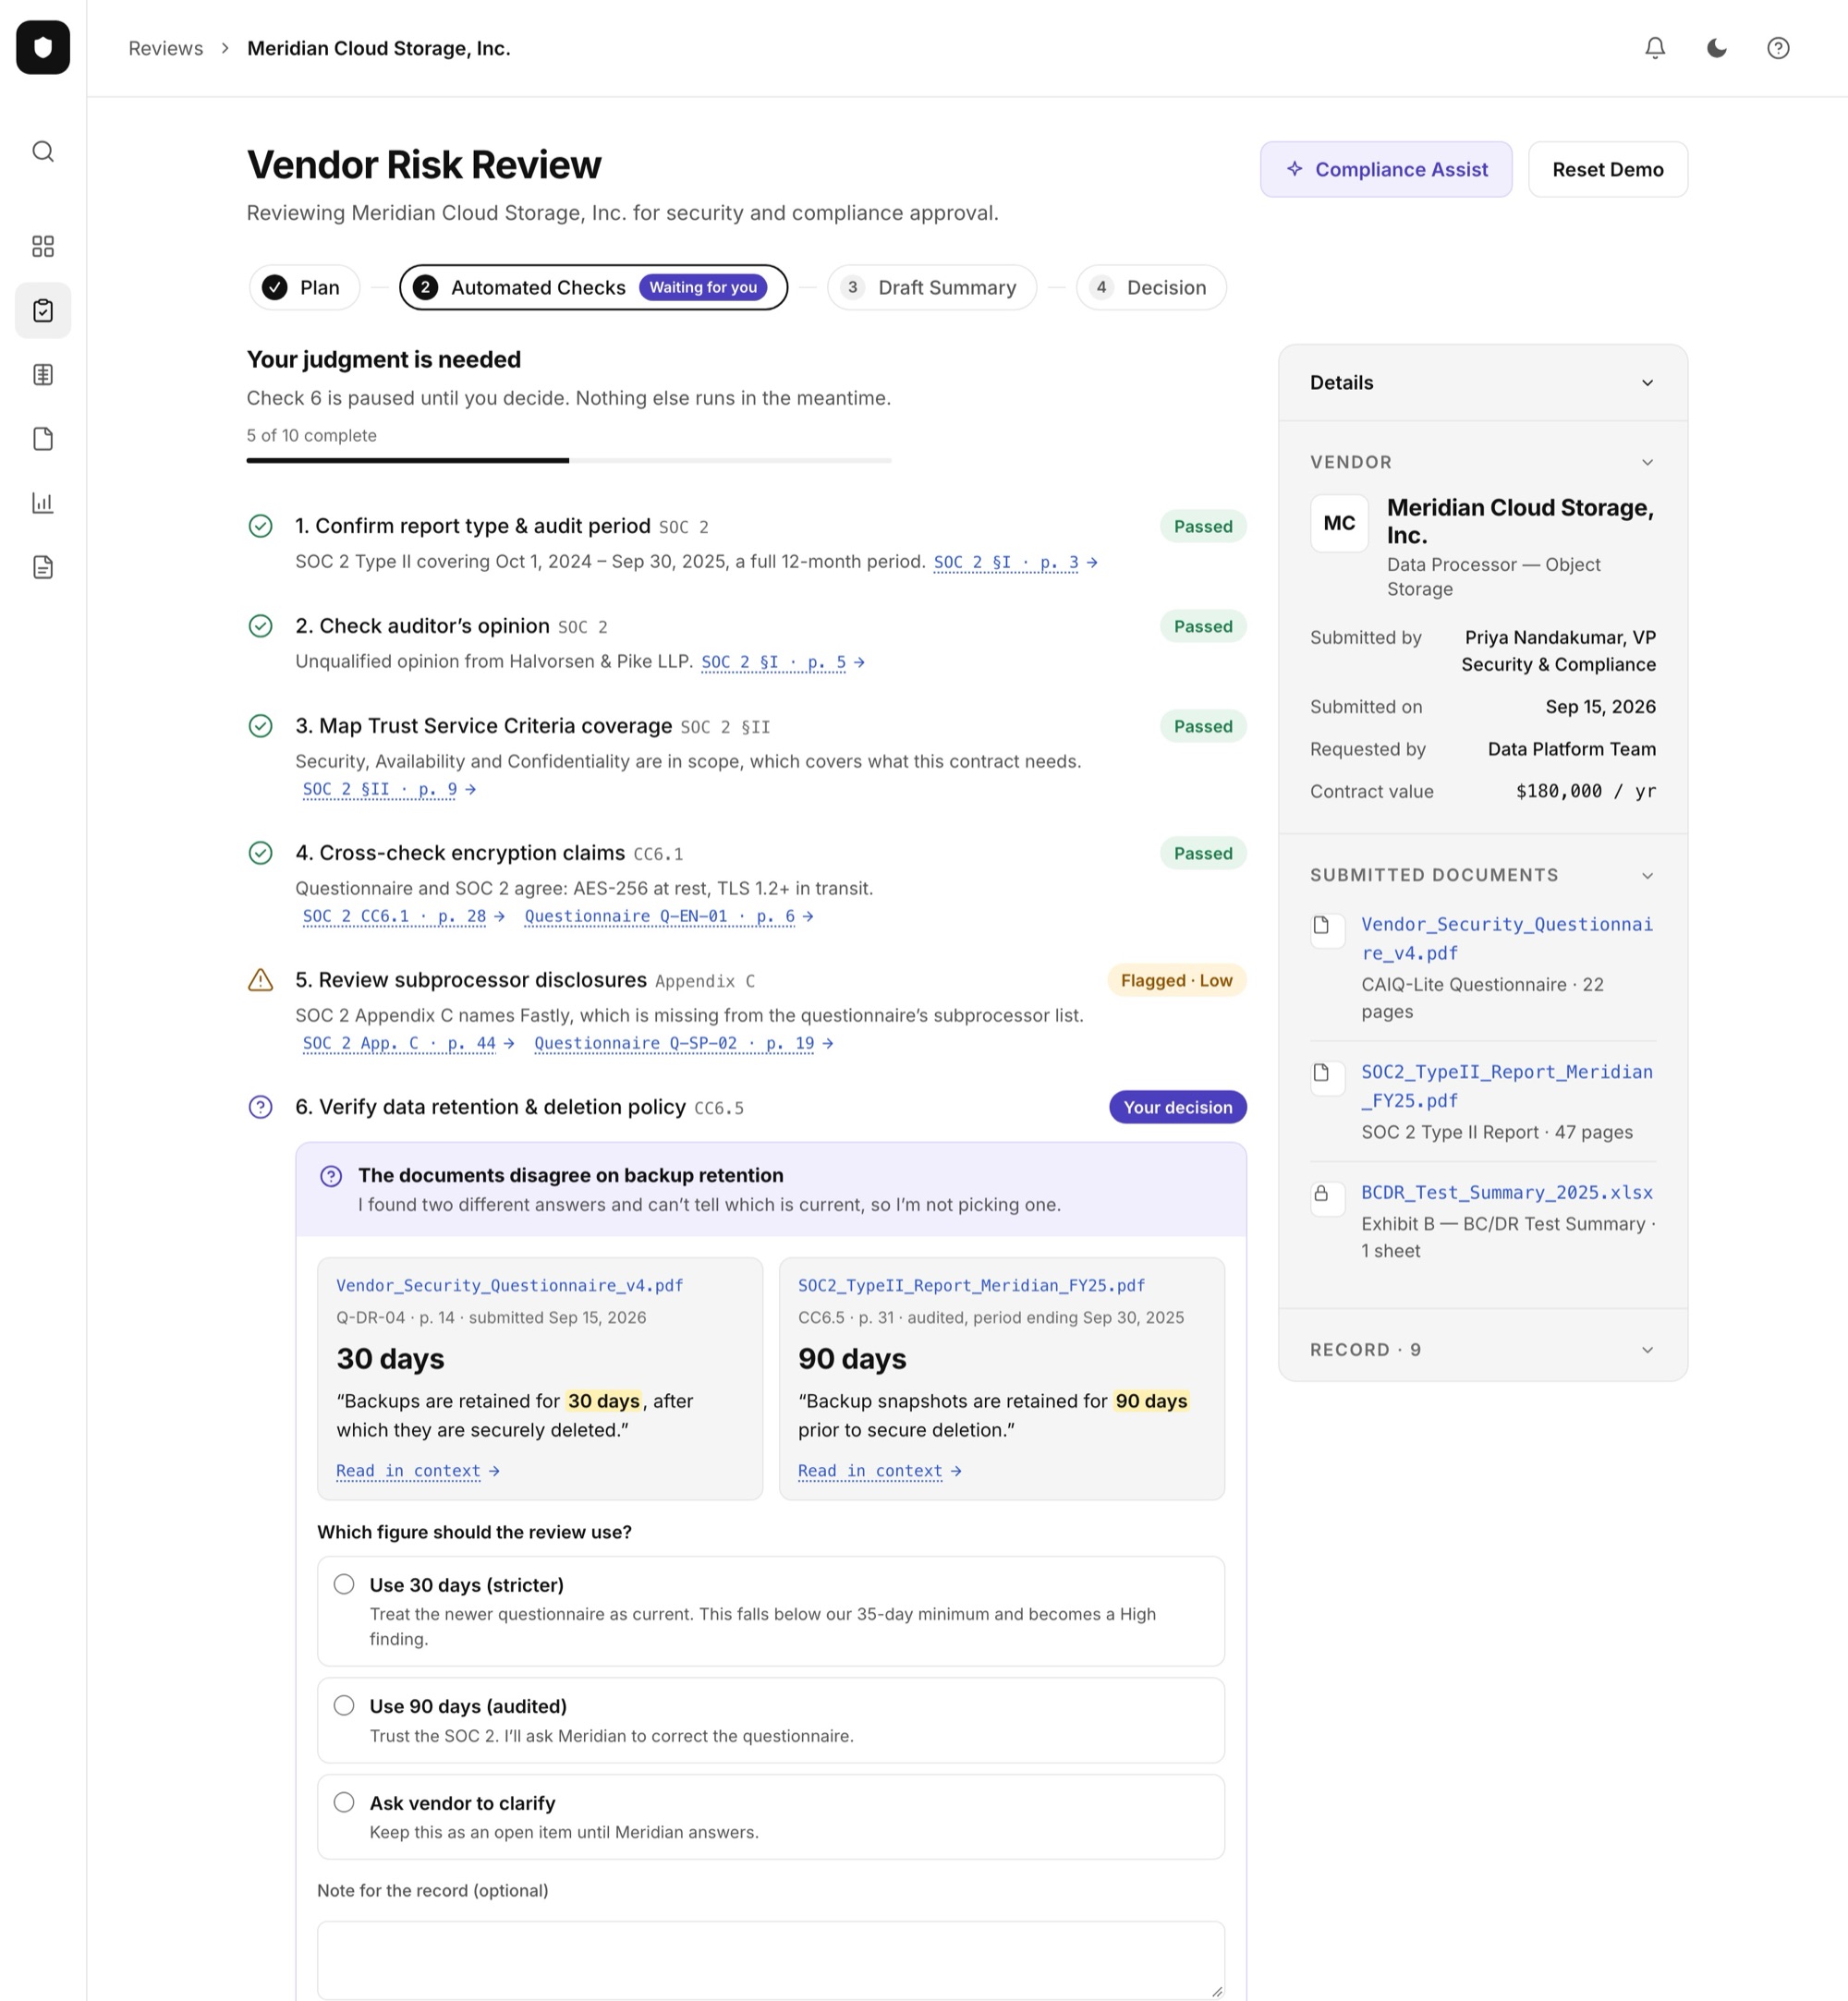Open the Draft Summary step
The width and height of the screenshot is (1848, 2001).
pyautogui.click(x=931, y=288)
